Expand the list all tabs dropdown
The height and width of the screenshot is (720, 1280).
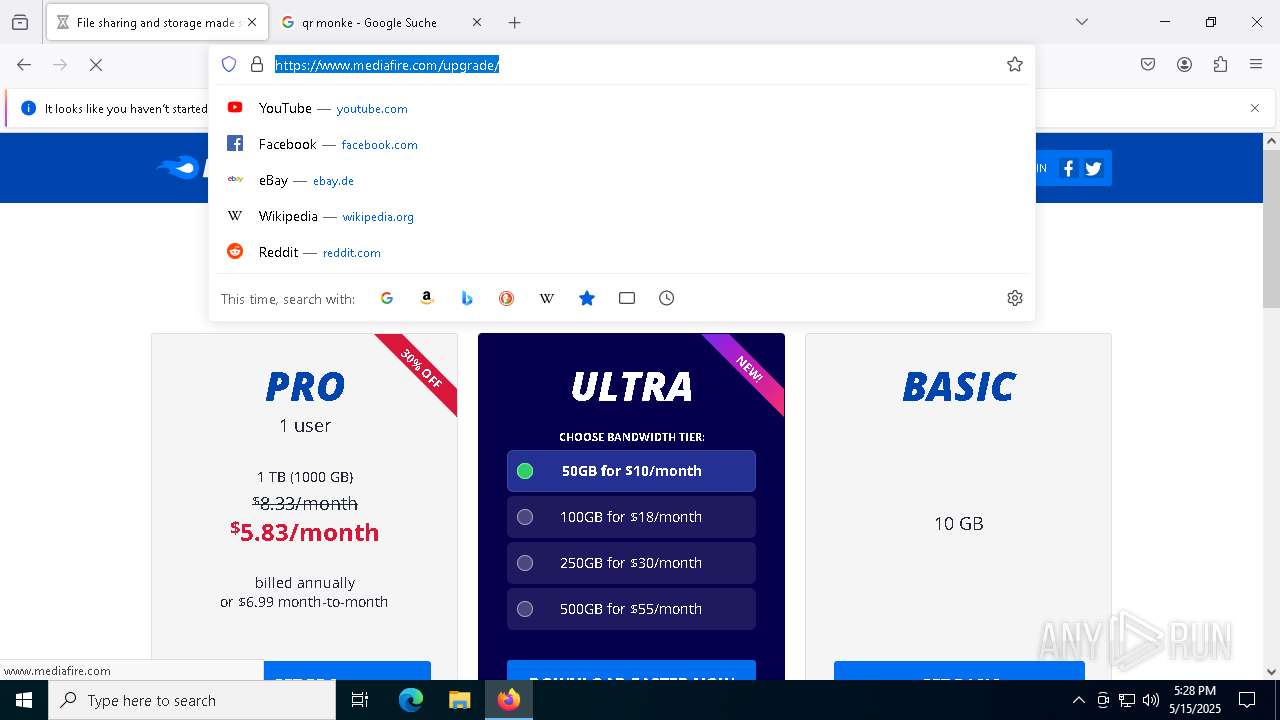pyautogui.click(x=1081, y=22)
